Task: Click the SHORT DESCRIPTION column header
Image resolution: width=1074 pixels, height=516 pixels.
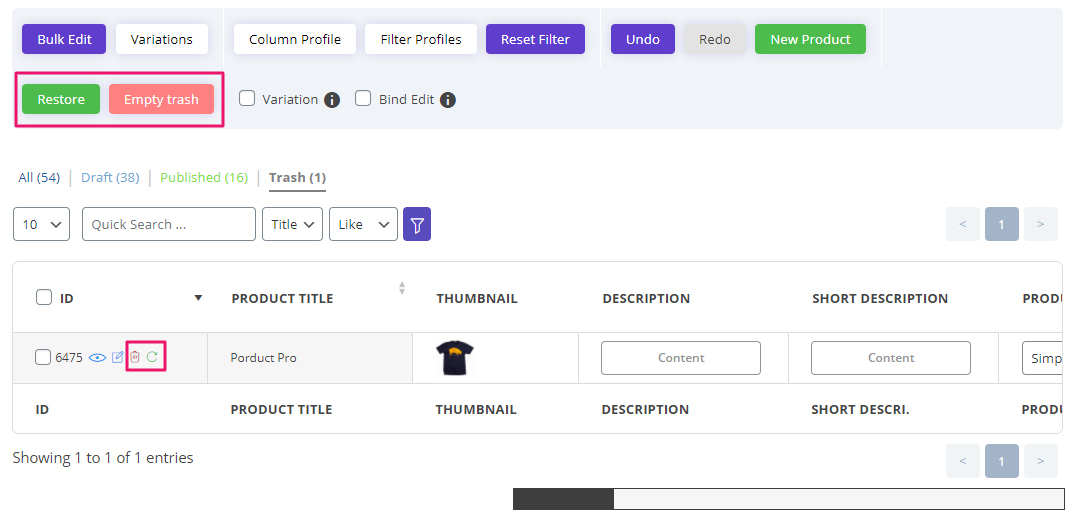Action: click(x=880, y=299)
